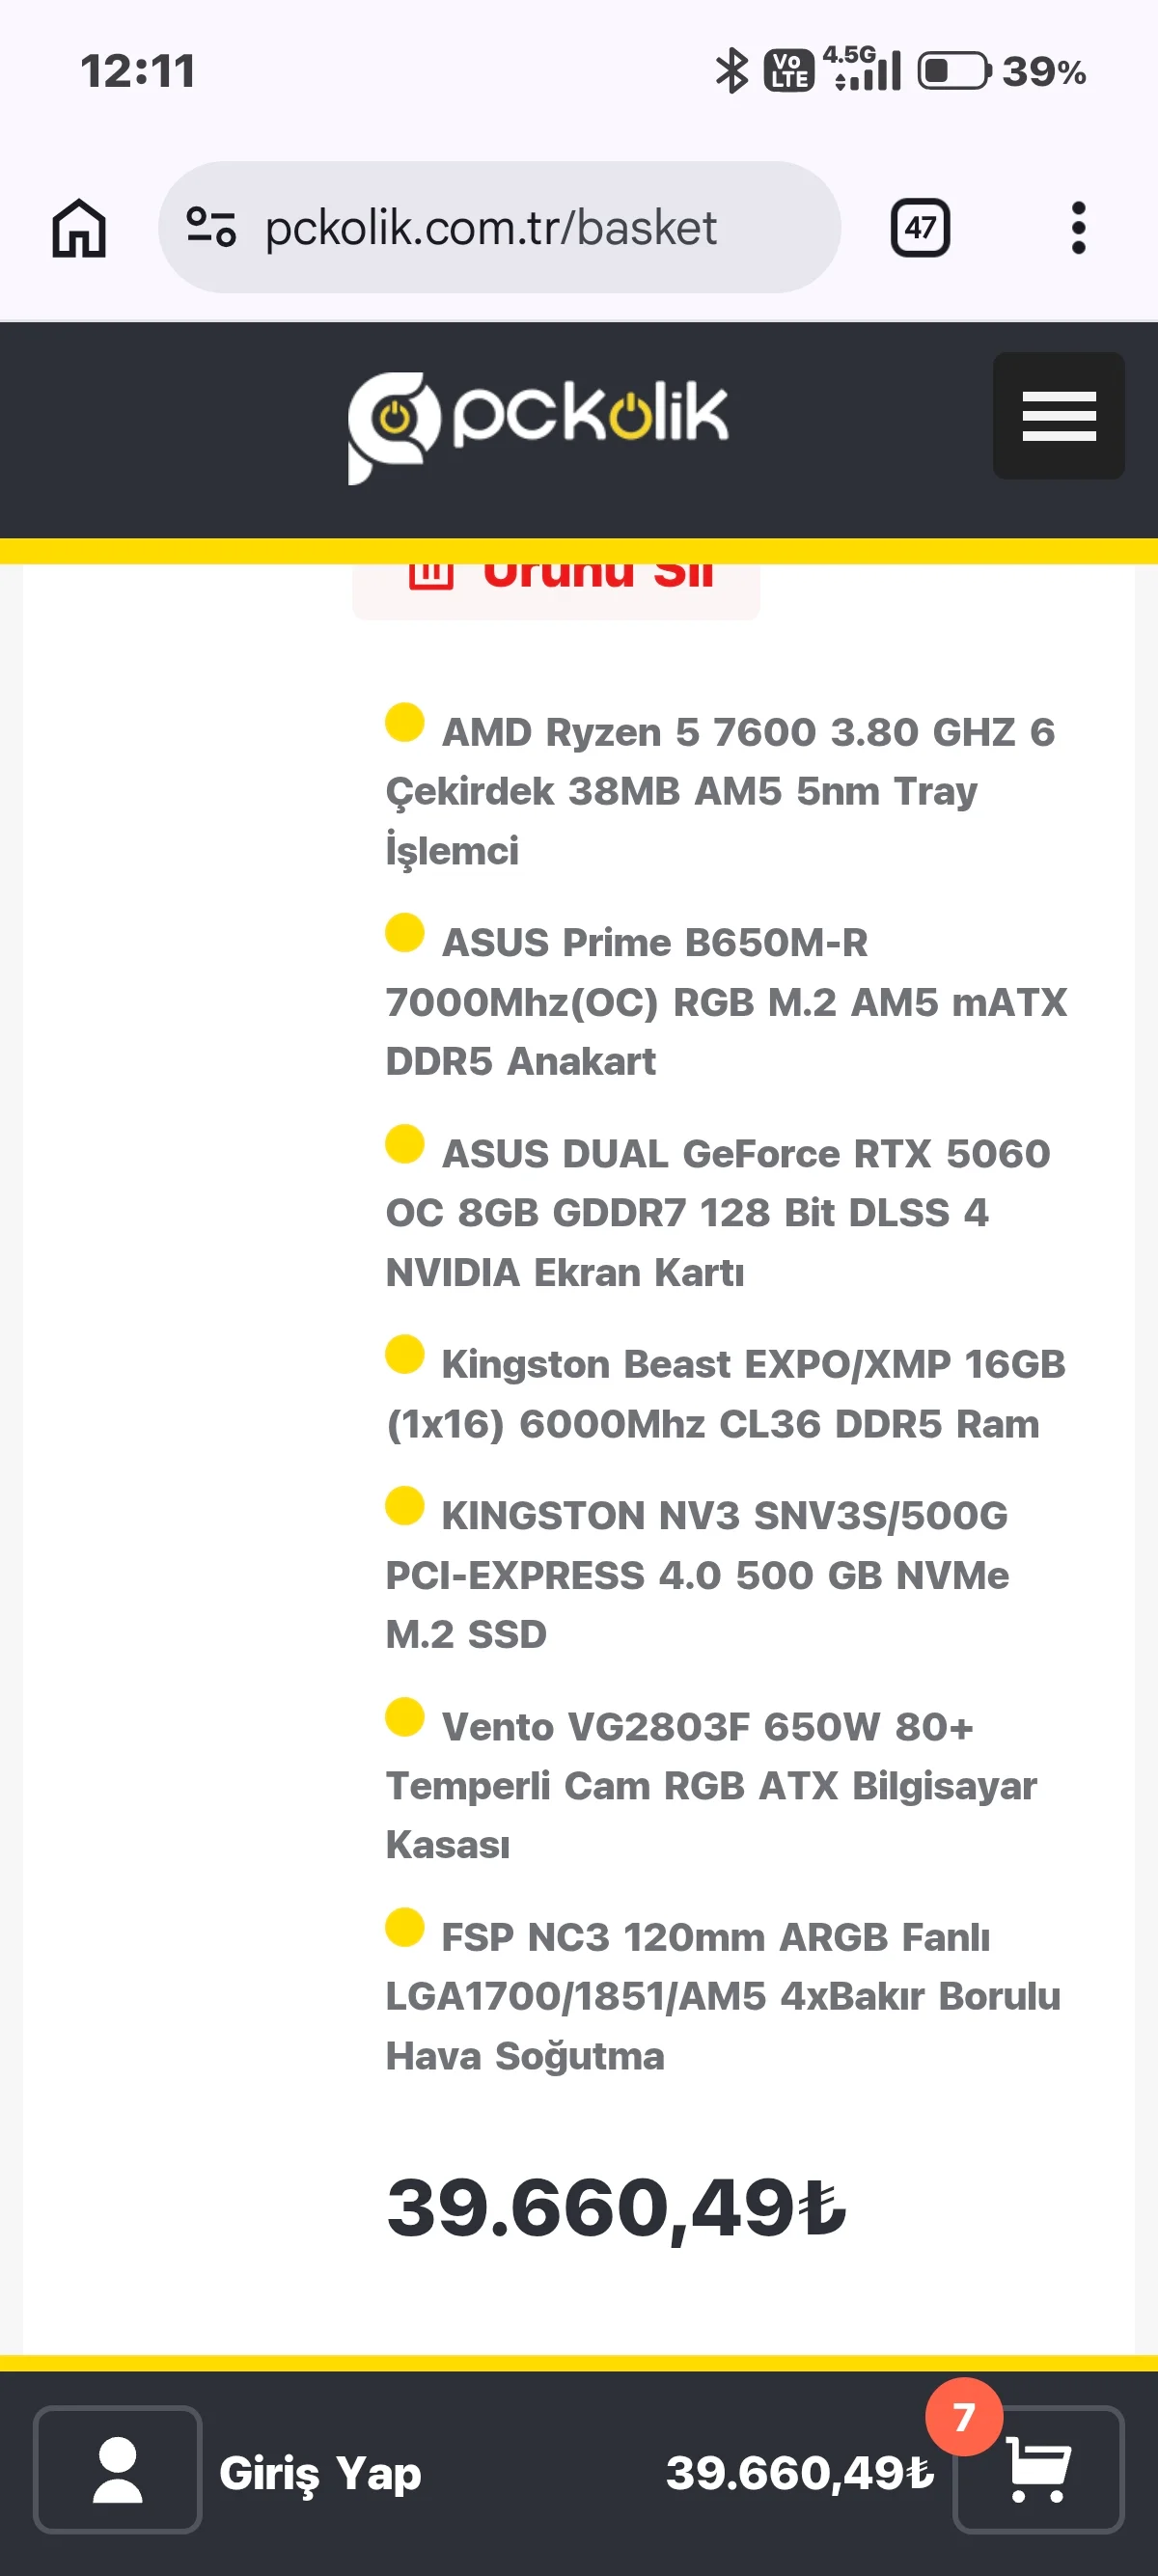The image size is (1158, 2576).
Task: Open the Vento VG2803F case item
Action: tap(712, 1786)
